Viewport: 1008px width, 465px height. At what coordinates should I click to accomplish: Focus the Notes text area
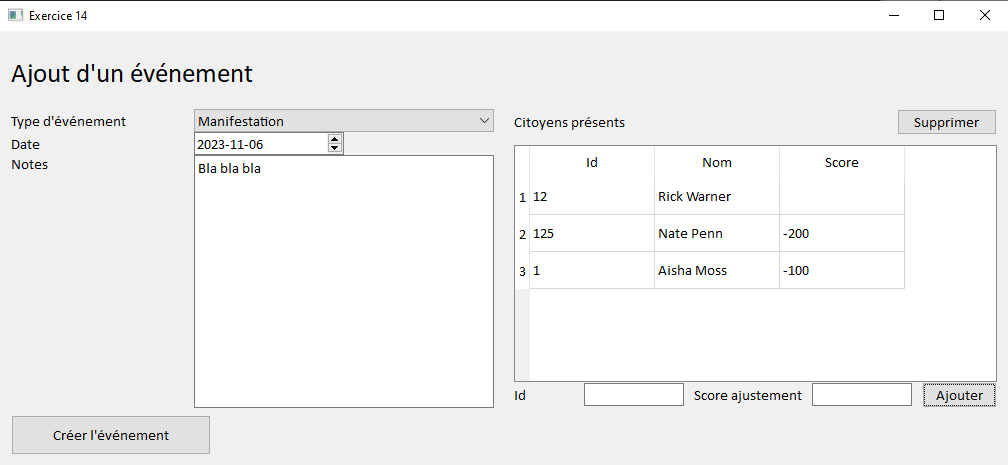coord(344,281)
